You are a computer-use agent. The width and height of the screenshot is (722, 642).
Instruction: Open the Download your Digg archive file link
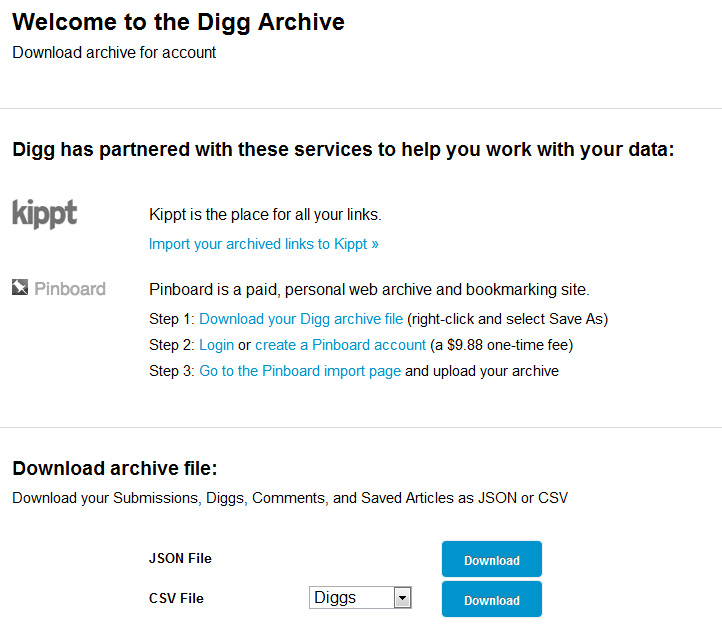click(301, 319)
